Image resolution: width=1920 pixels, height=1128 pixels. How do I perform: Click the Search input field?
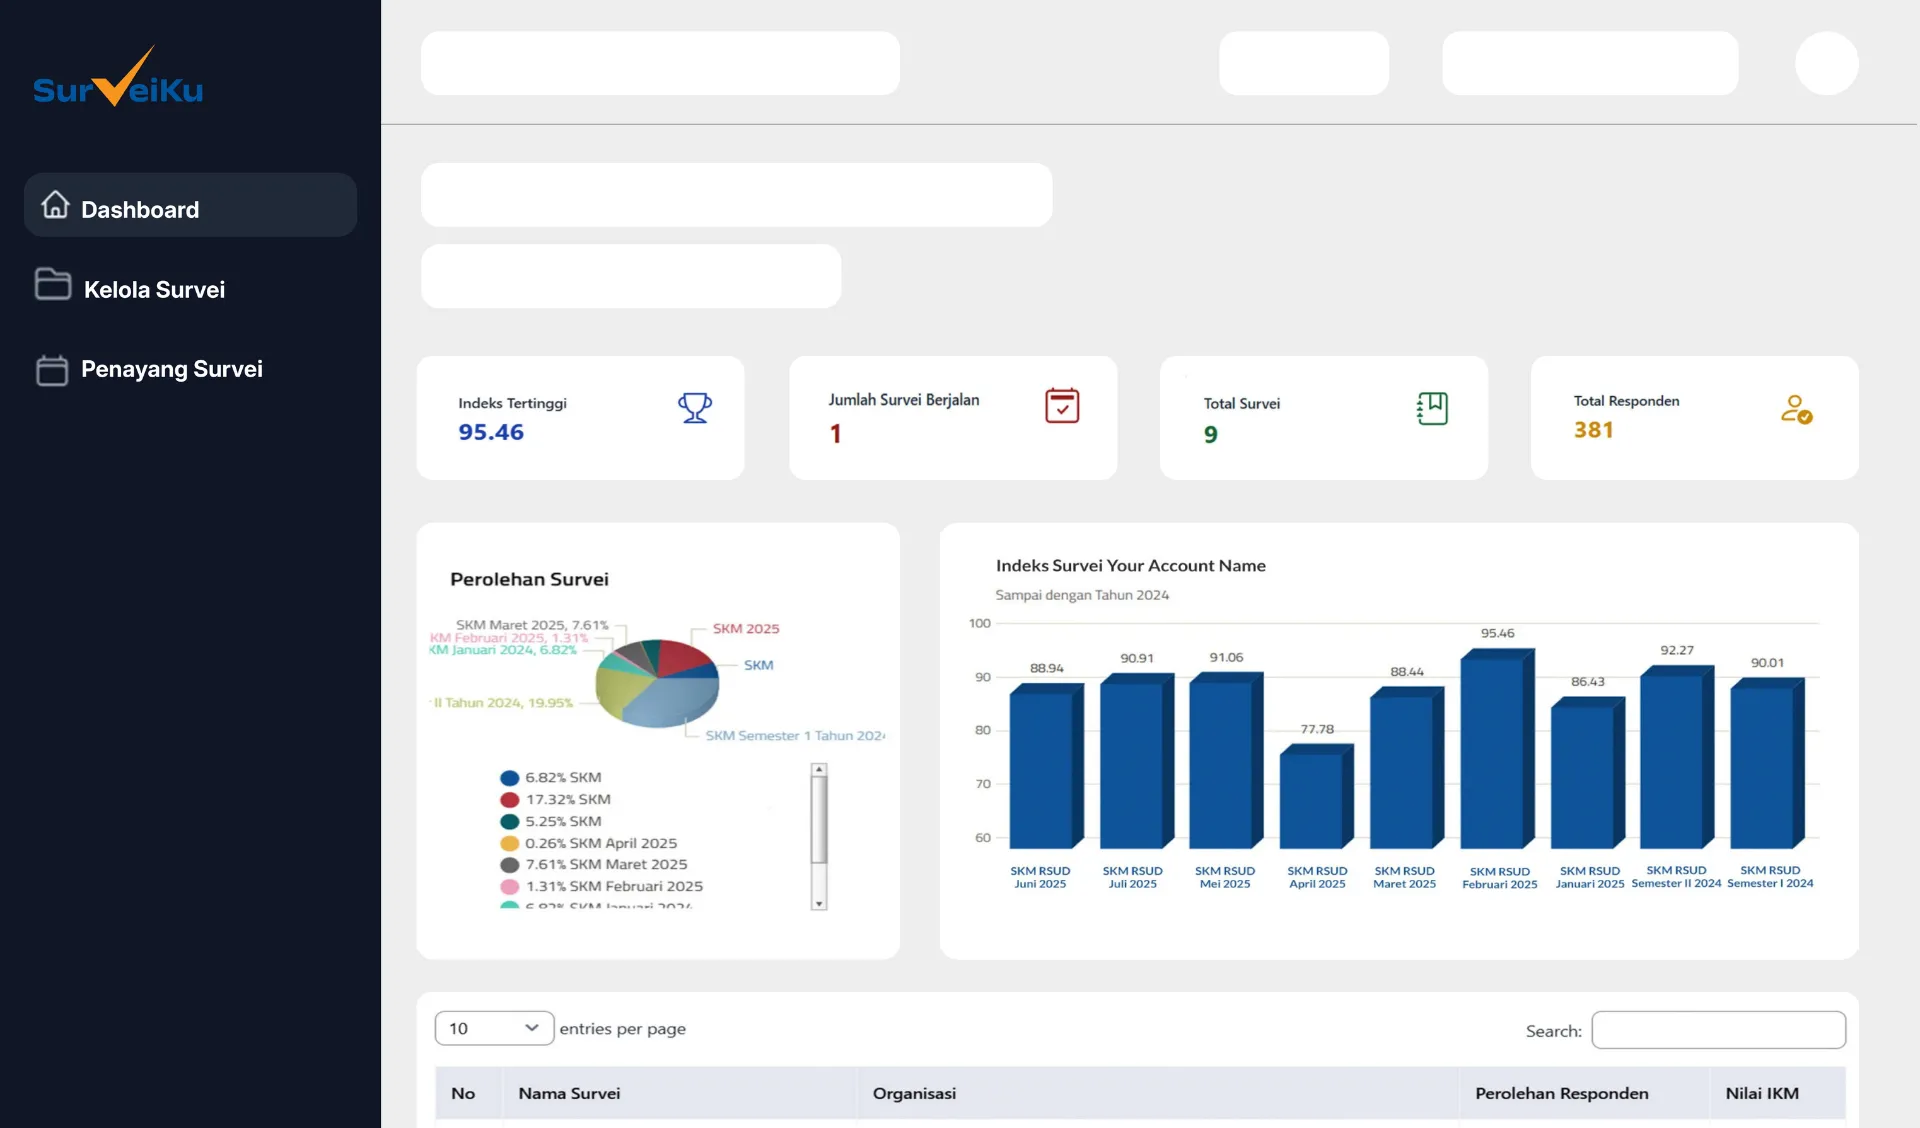coord(1718,1030)
